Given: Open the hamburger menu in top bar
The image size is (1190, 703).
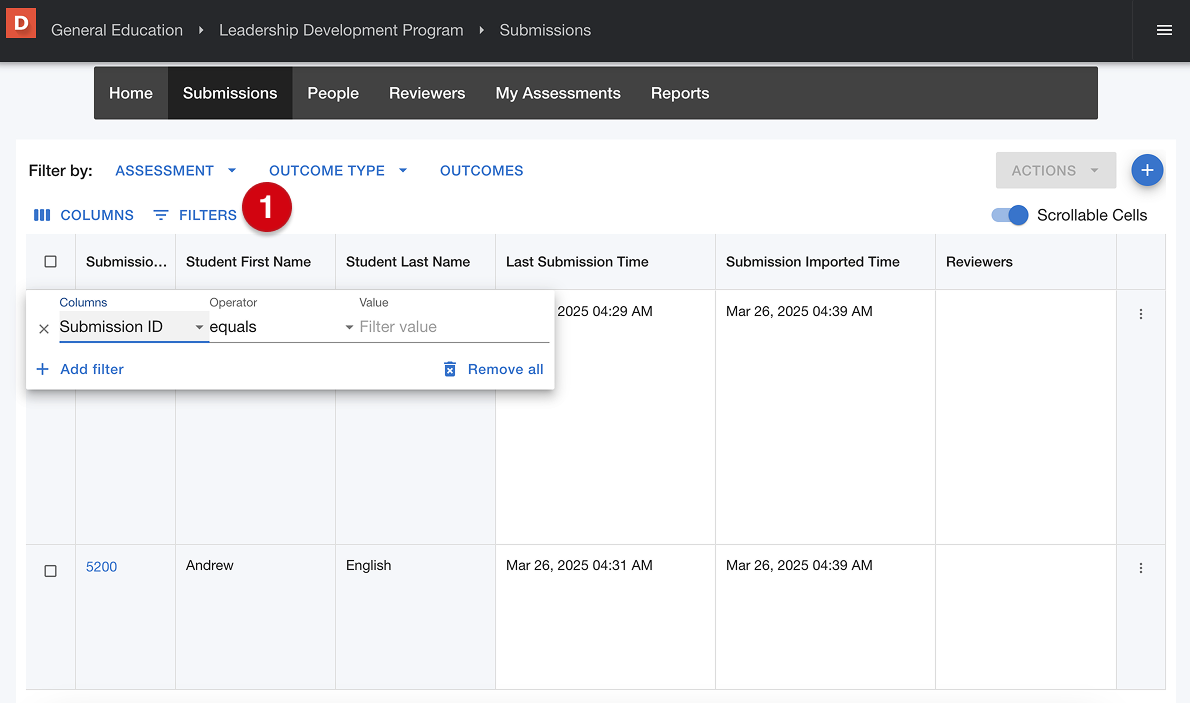Looking at the screenshot, I should click(x=1164, y=30).
